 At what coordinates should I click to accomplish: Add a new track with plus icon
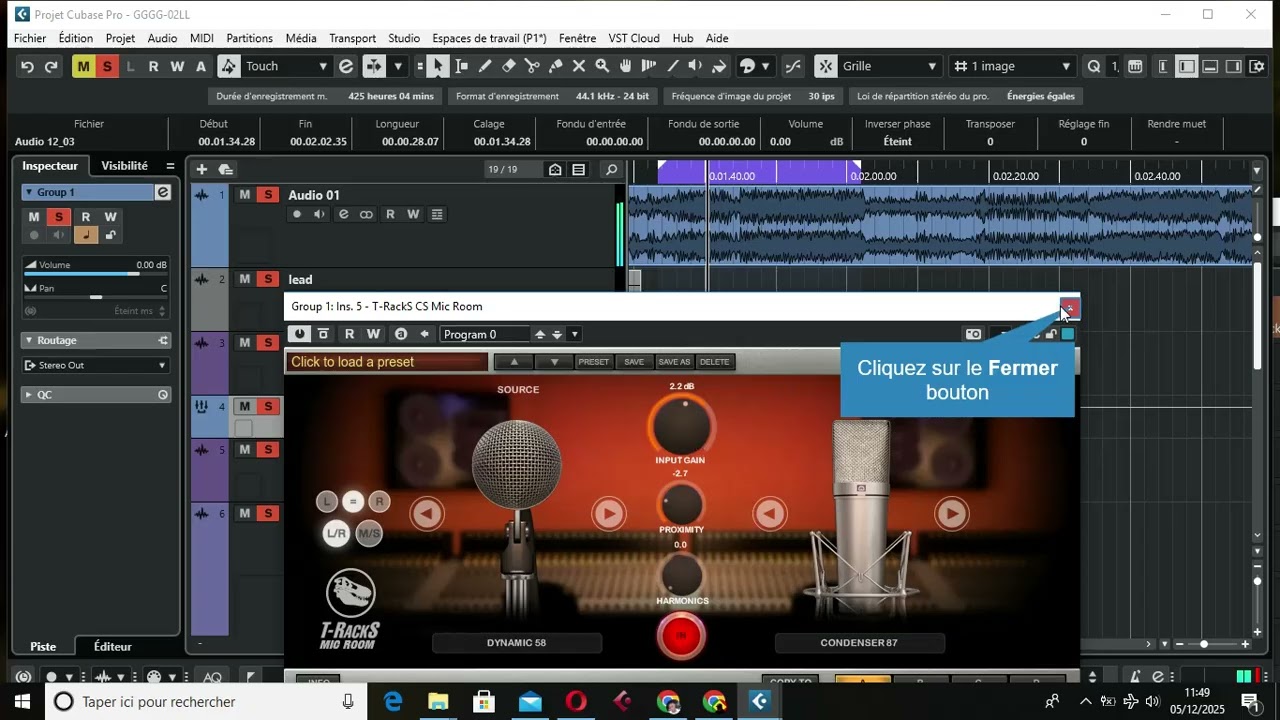[202, 169]
